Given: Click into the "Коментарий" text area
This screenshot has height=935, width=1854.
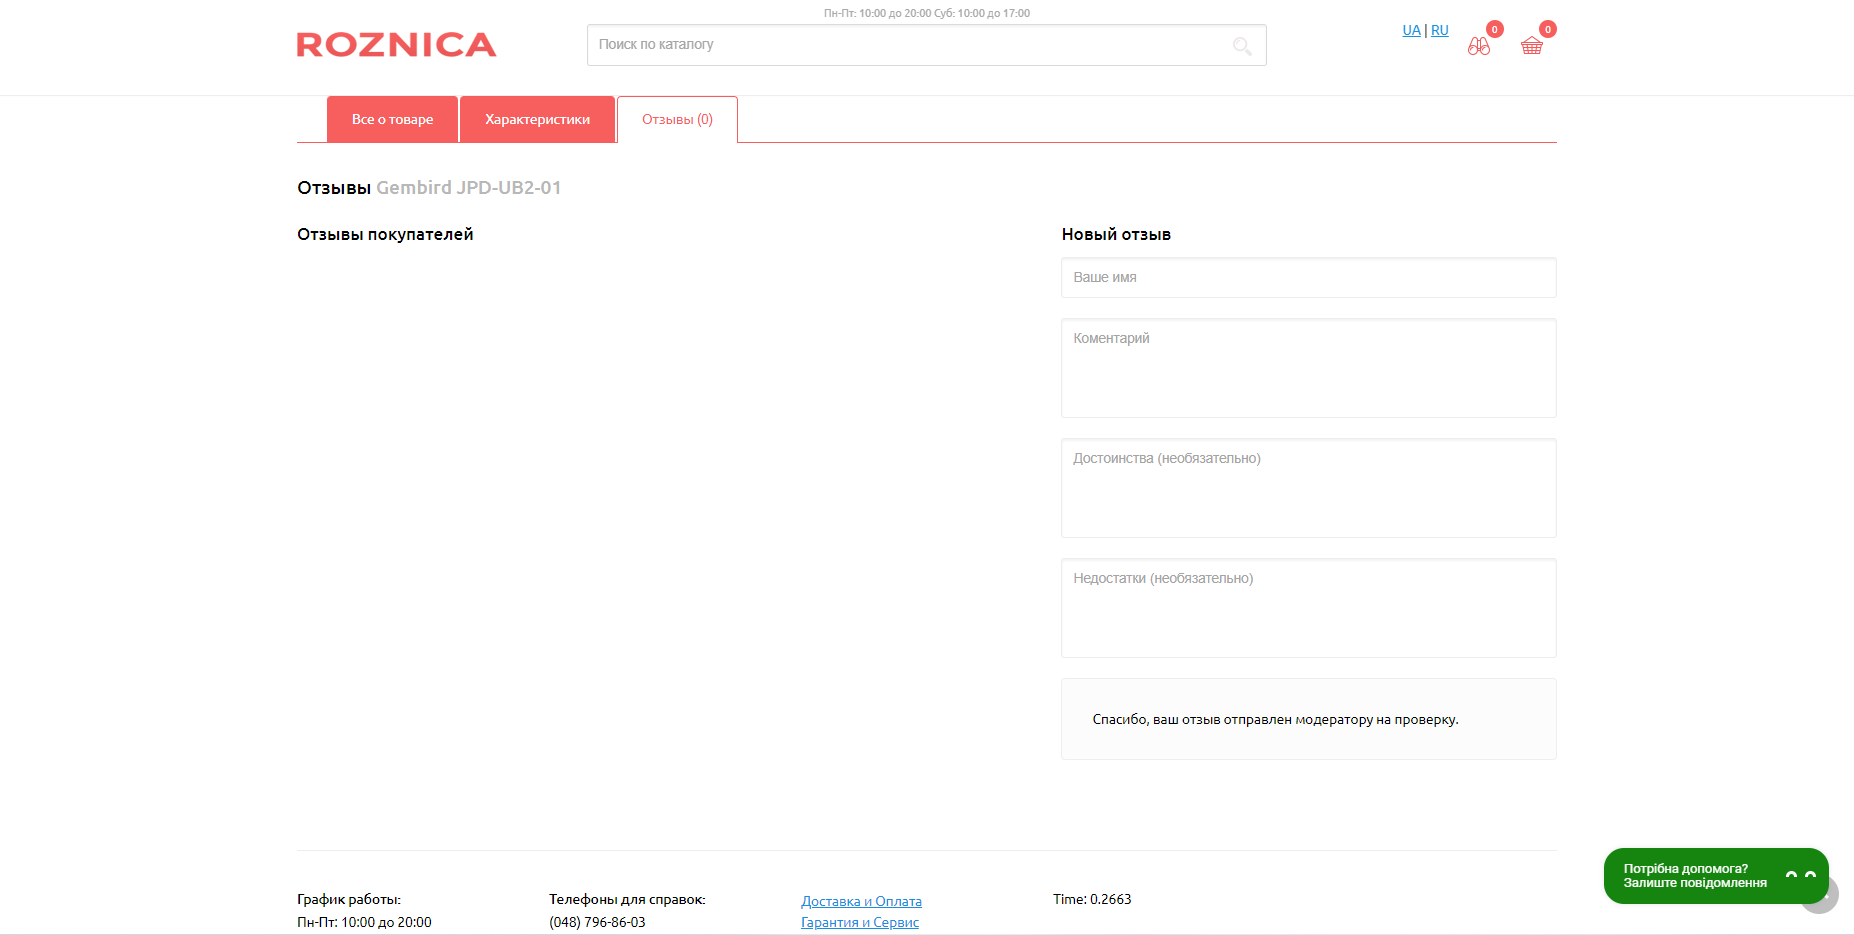Looking at the screenshot, I should (1308, 368).
